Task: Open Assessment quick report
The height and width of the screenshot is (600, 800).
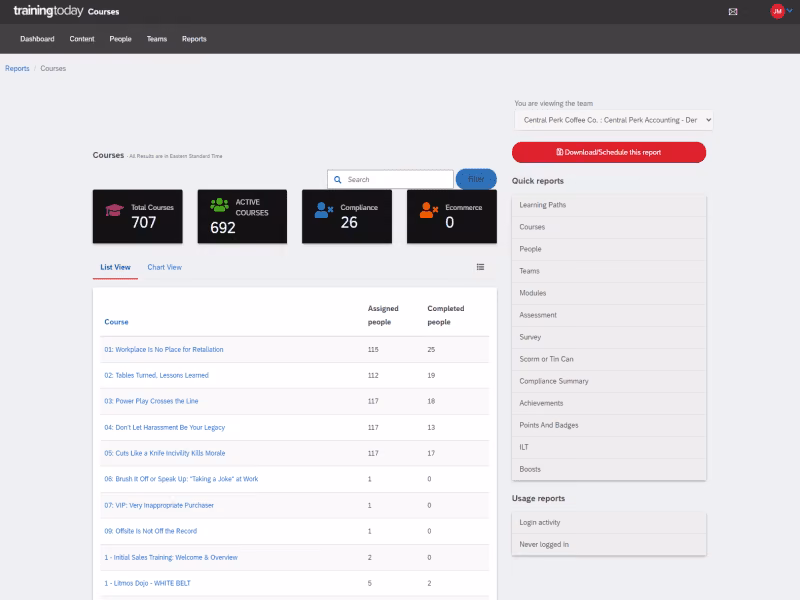Action: click(609, 315)
